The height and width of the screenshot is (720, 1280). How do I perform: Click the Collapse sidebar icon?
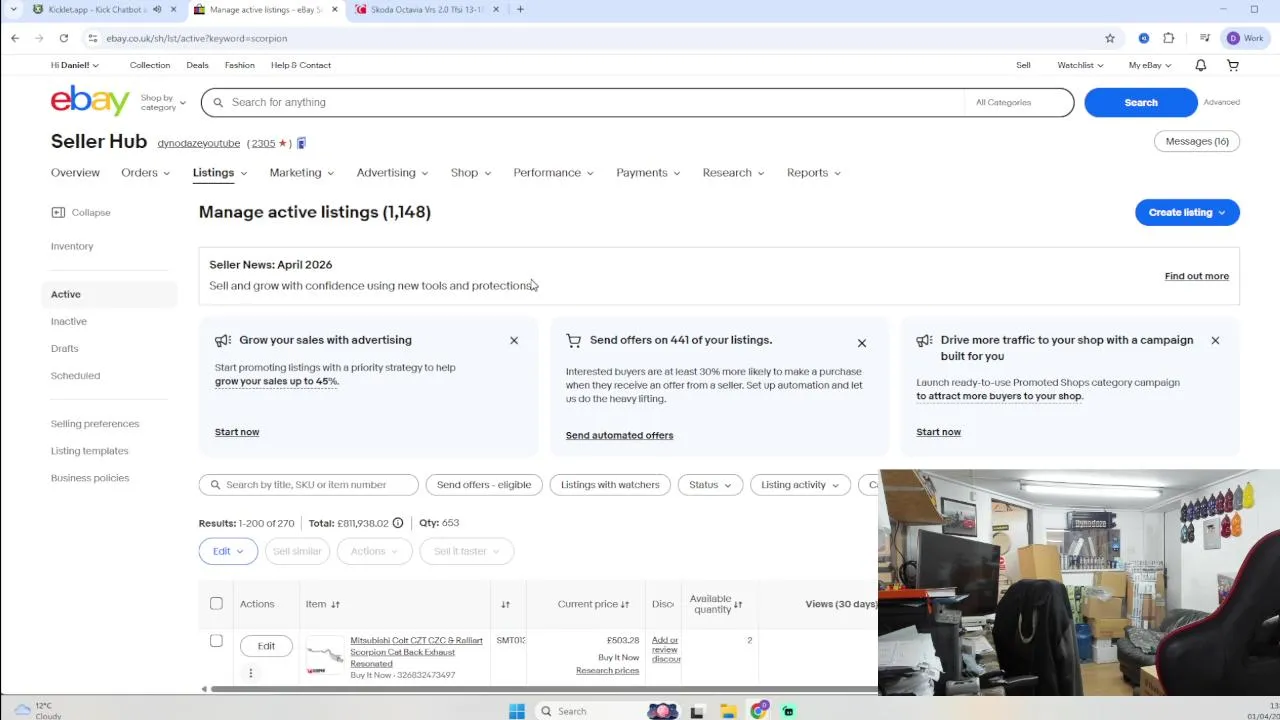(x=58, y=212)
